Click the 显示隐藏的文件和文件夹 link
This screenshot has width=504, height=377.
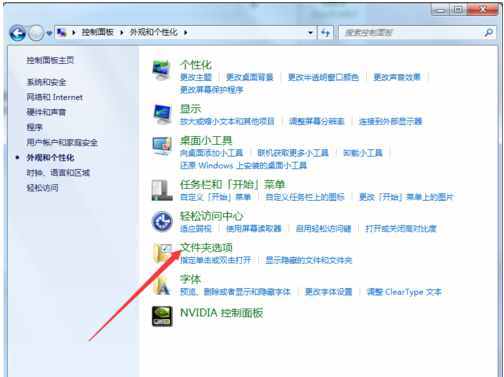click(x=309, y=260)
